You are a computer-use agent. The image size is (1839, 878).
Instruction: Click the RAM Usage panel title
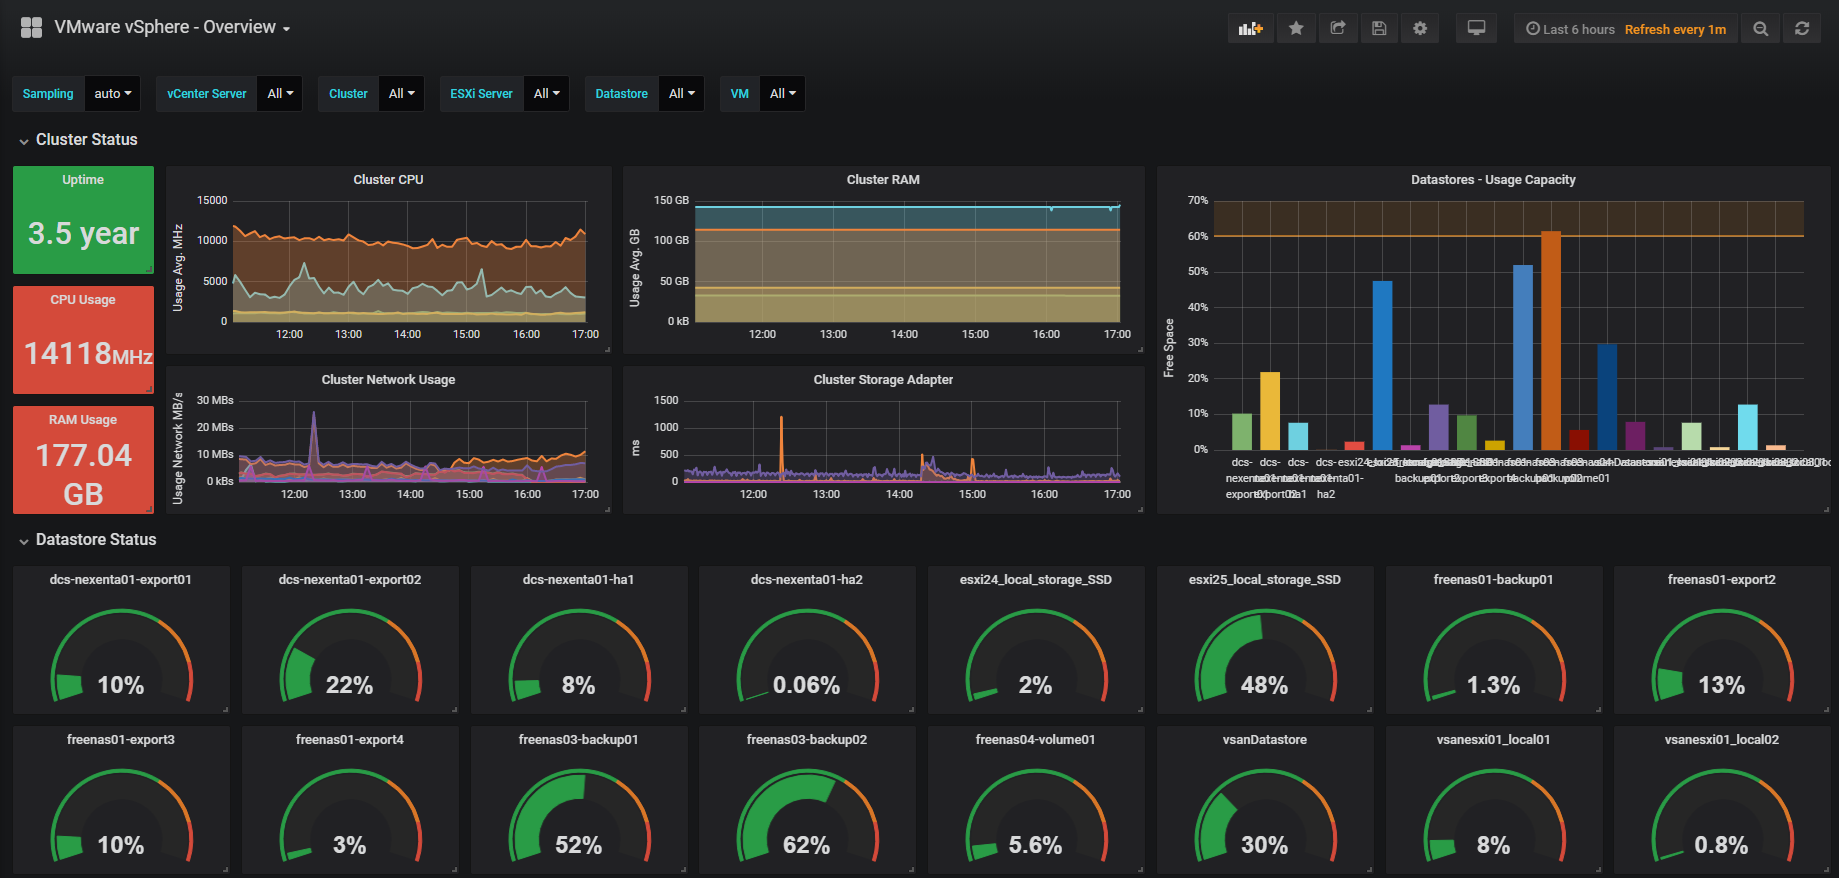pyautogui.click(x=83, y=420)
